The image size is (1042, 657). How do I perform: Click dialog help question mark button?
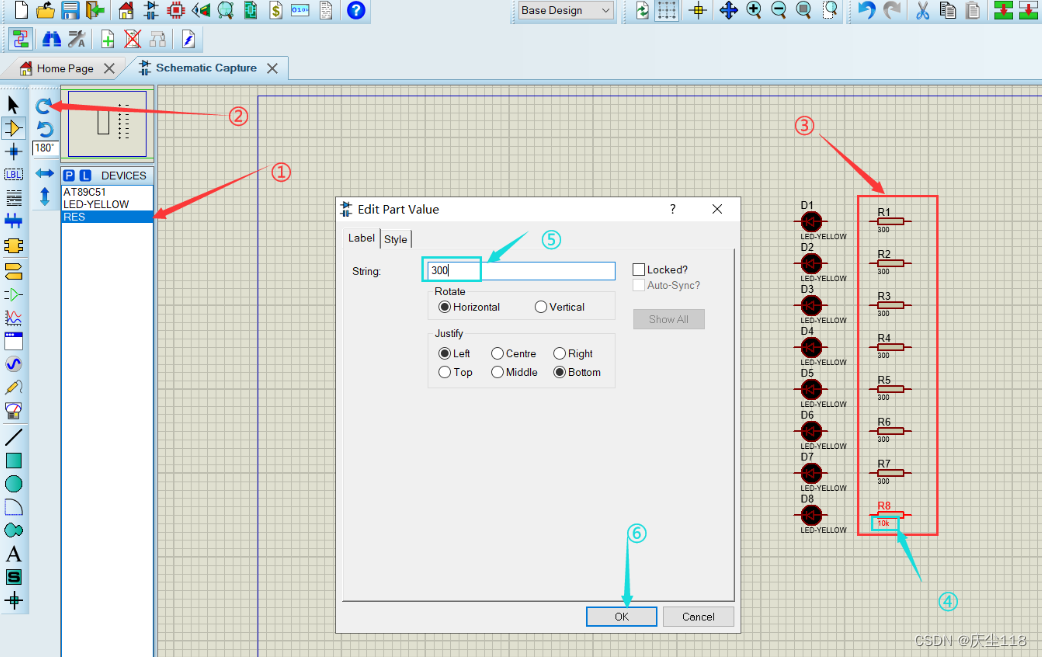pos(673,209)
